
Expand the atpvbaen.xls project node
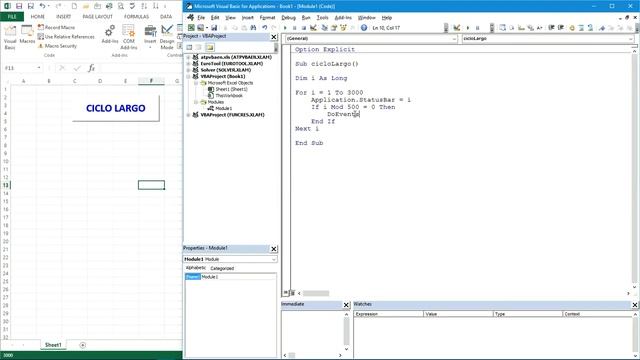[x=189, y=58]
